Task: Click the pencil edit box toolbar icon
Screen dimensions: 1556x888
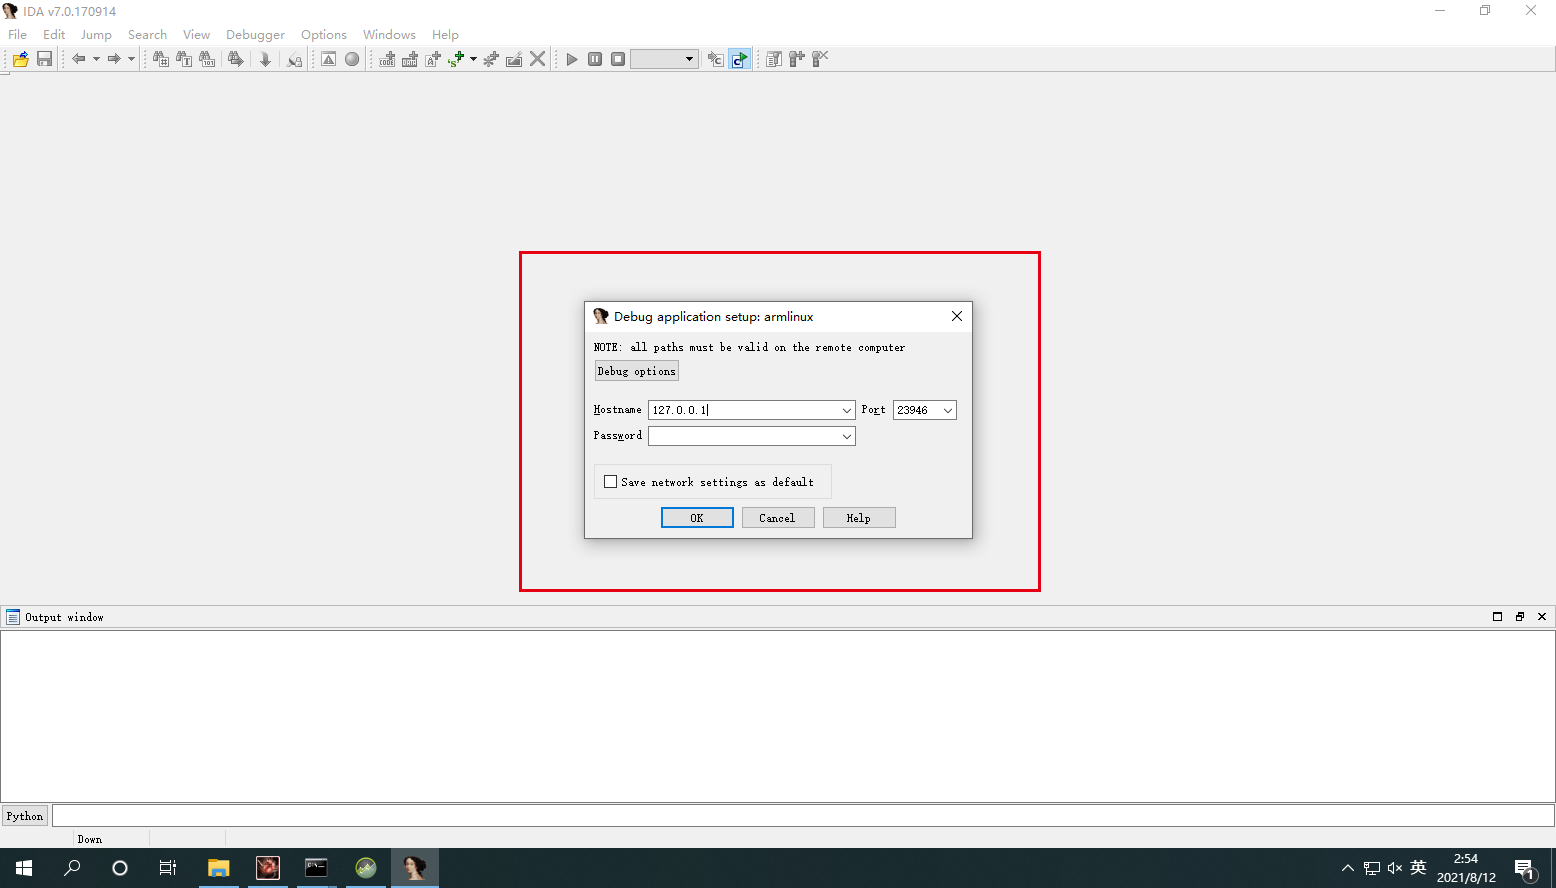Action: pyautogui.click(x=514, y=59)
